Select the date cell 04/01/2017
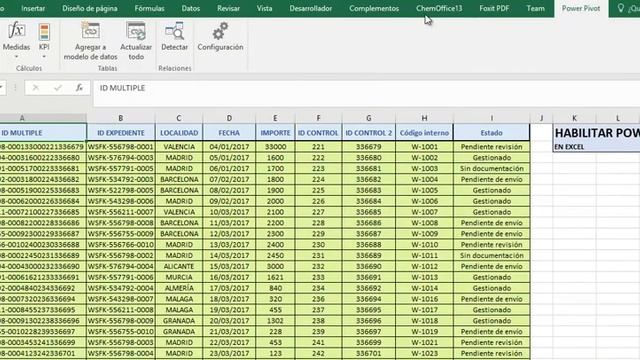 [x=229, y=147]
